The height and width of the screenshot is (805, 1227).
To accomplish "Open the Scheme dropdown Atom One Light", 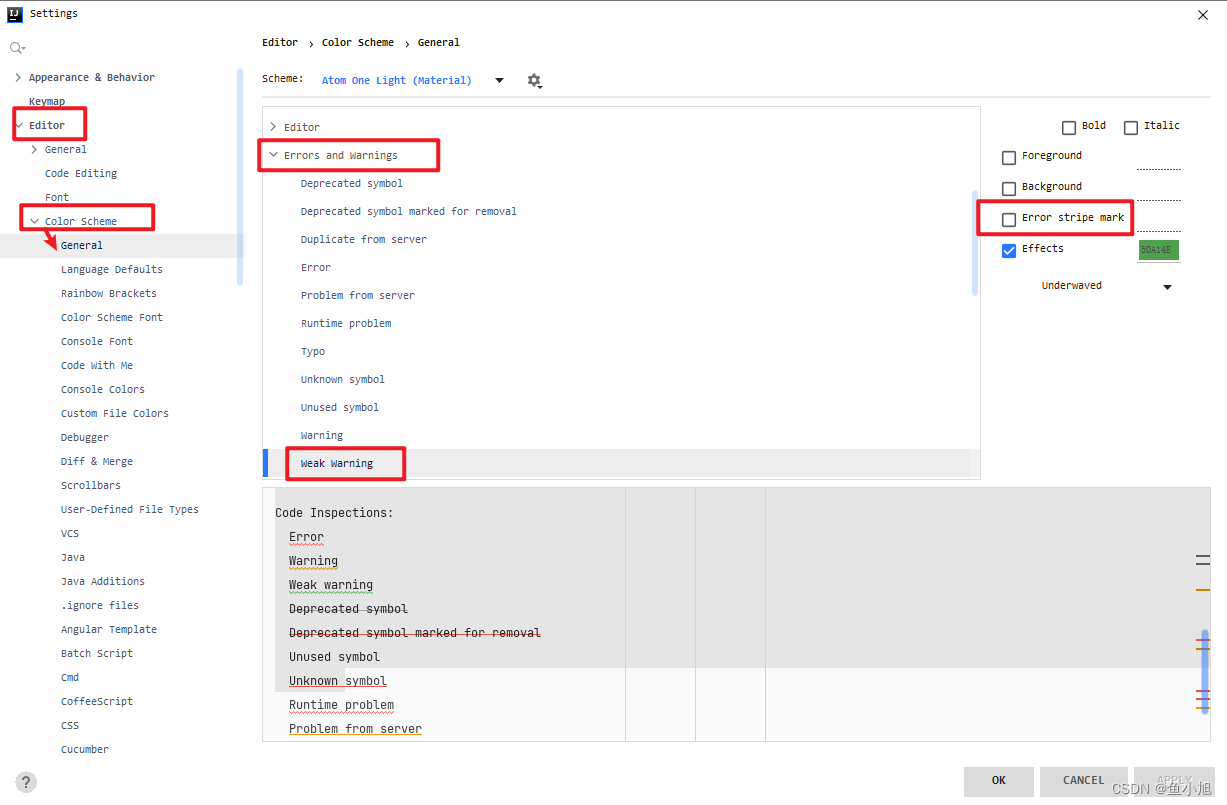I will coord(412,81).
